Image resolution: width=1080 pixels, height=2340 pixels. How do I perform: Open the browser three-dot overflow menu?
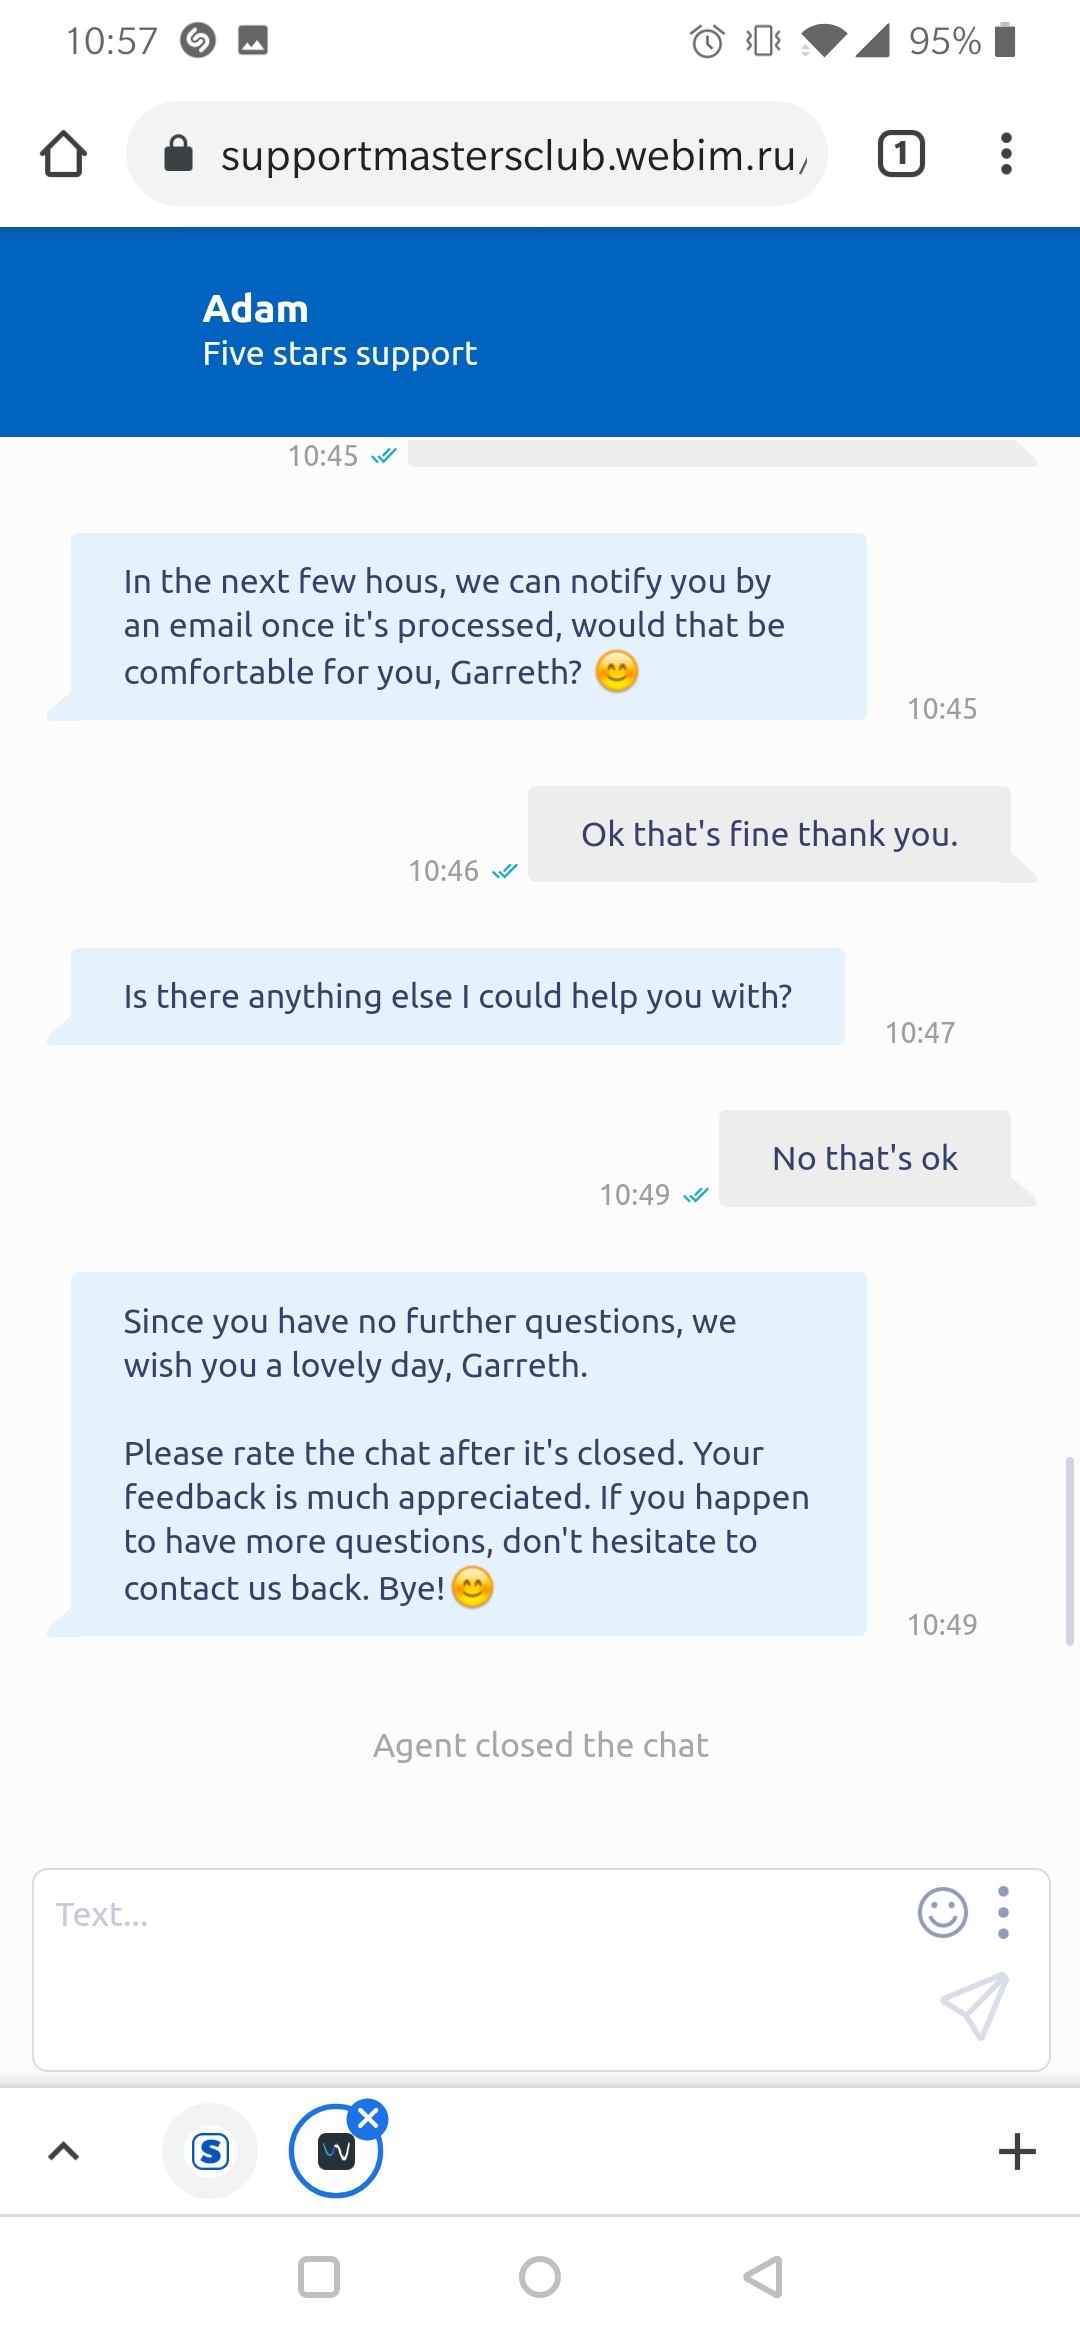[1006, 155]
